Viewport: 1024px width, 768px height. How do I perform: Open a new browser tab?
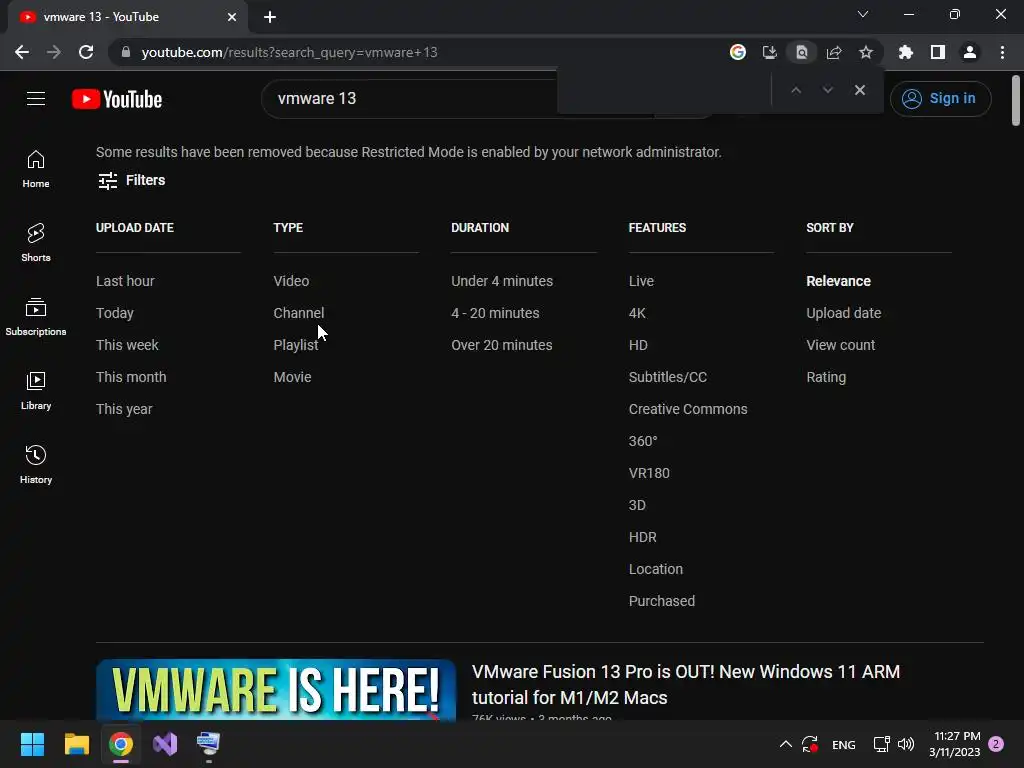270,17
